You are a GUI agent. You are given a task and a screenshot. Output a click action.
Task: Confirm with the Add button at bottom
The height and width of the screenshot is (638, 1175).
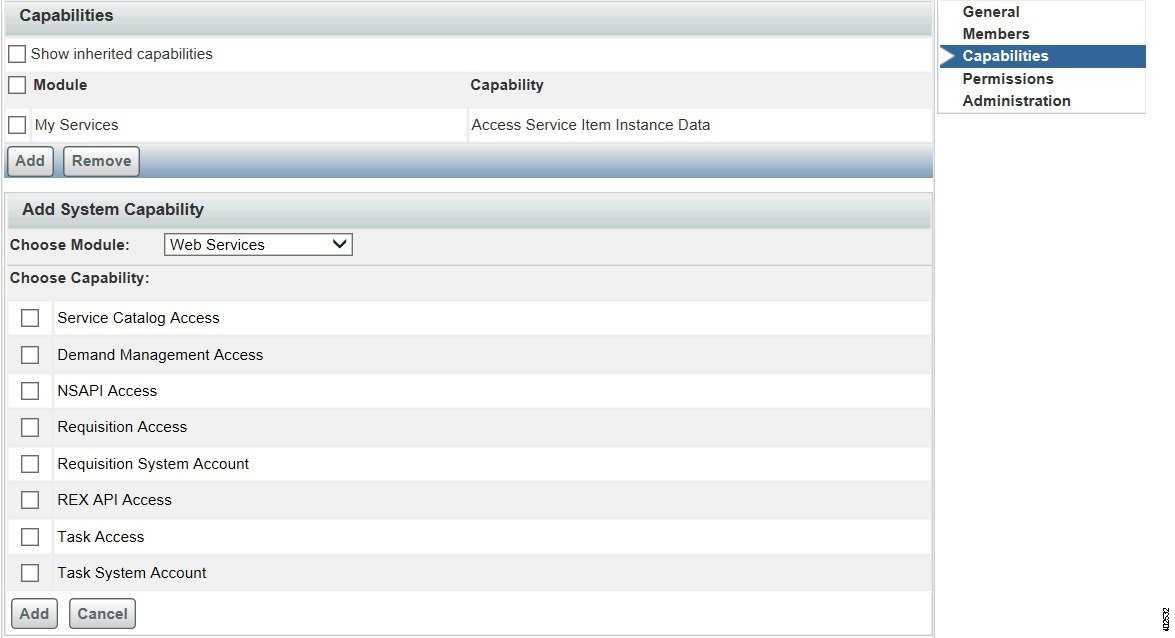point(34,613)
